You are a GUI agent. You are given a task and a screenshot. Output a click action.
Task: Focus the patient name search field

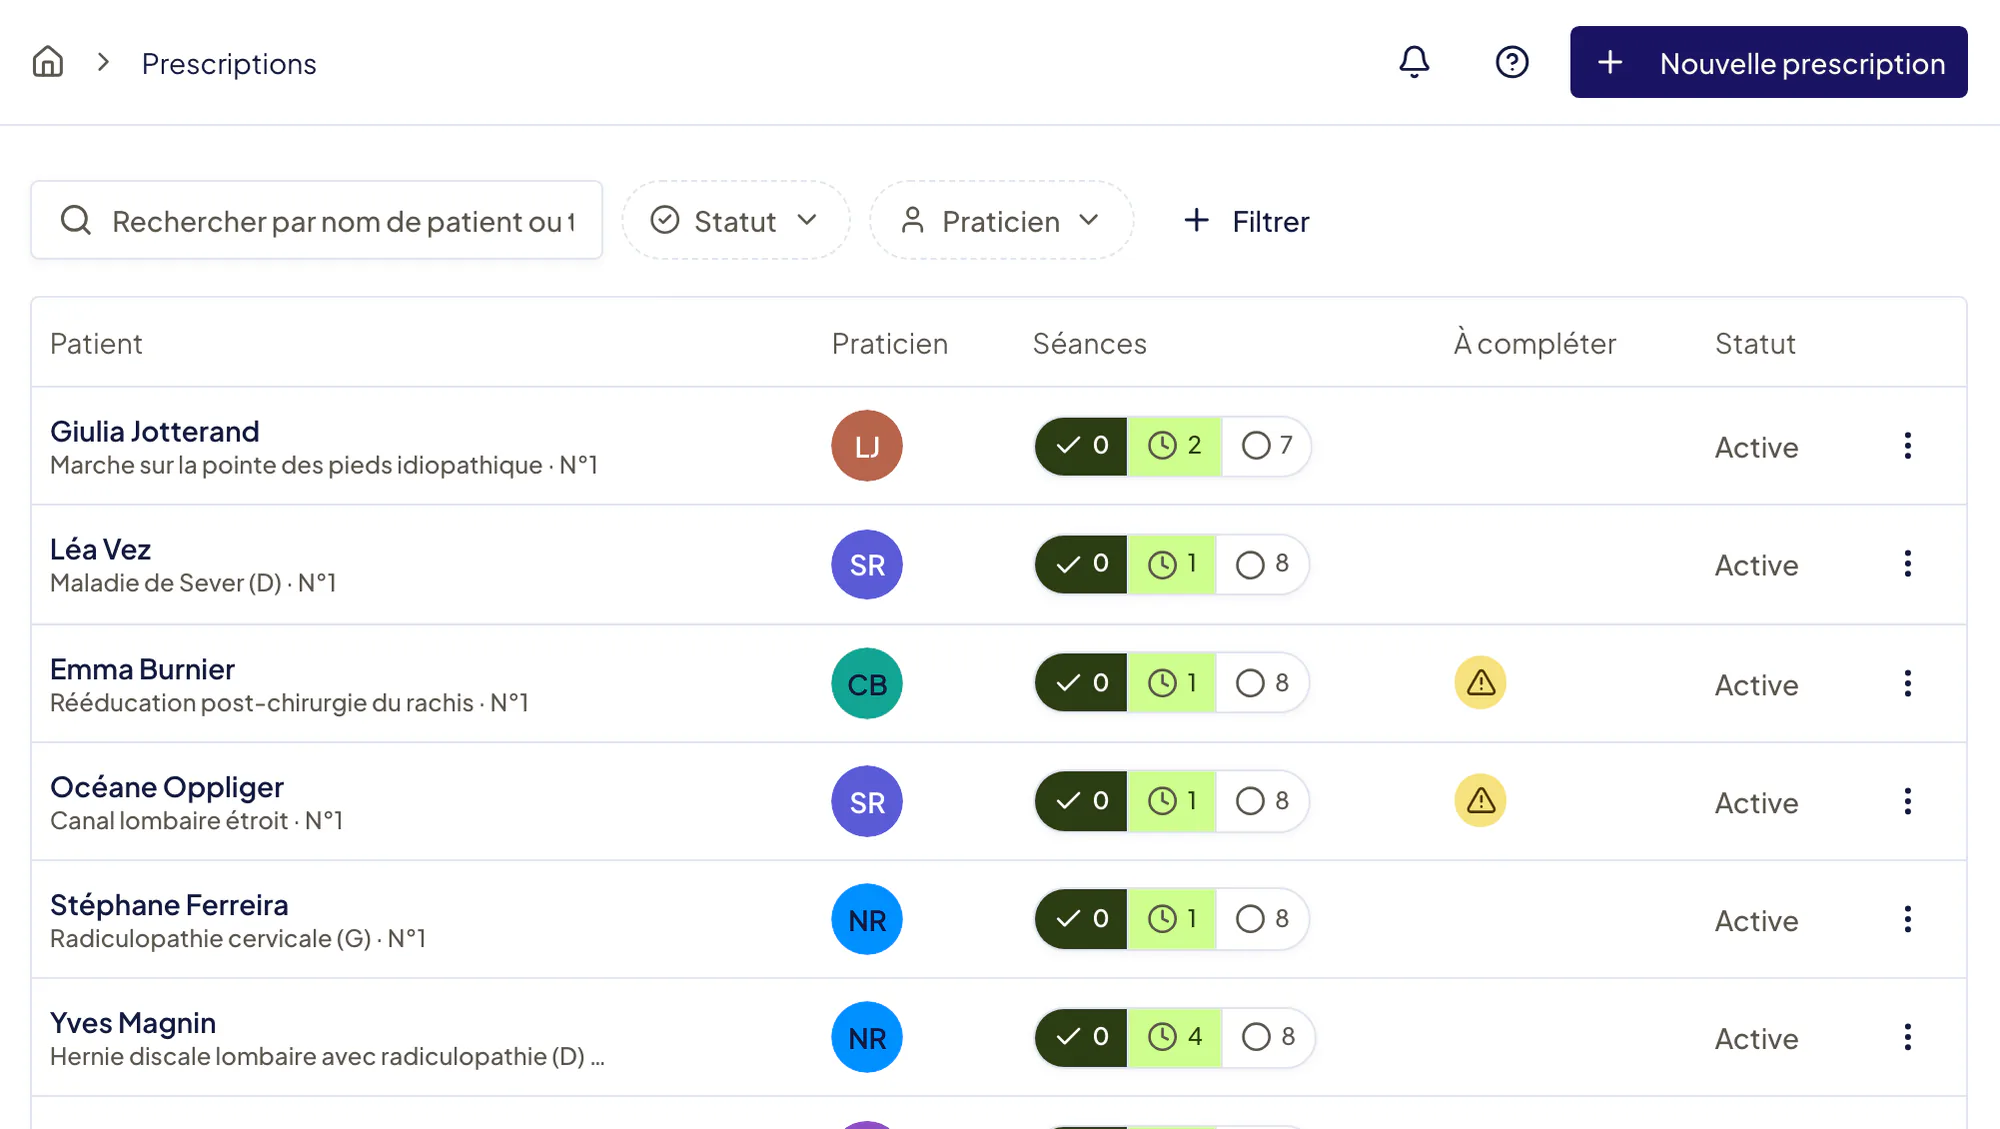pos(317,220)
